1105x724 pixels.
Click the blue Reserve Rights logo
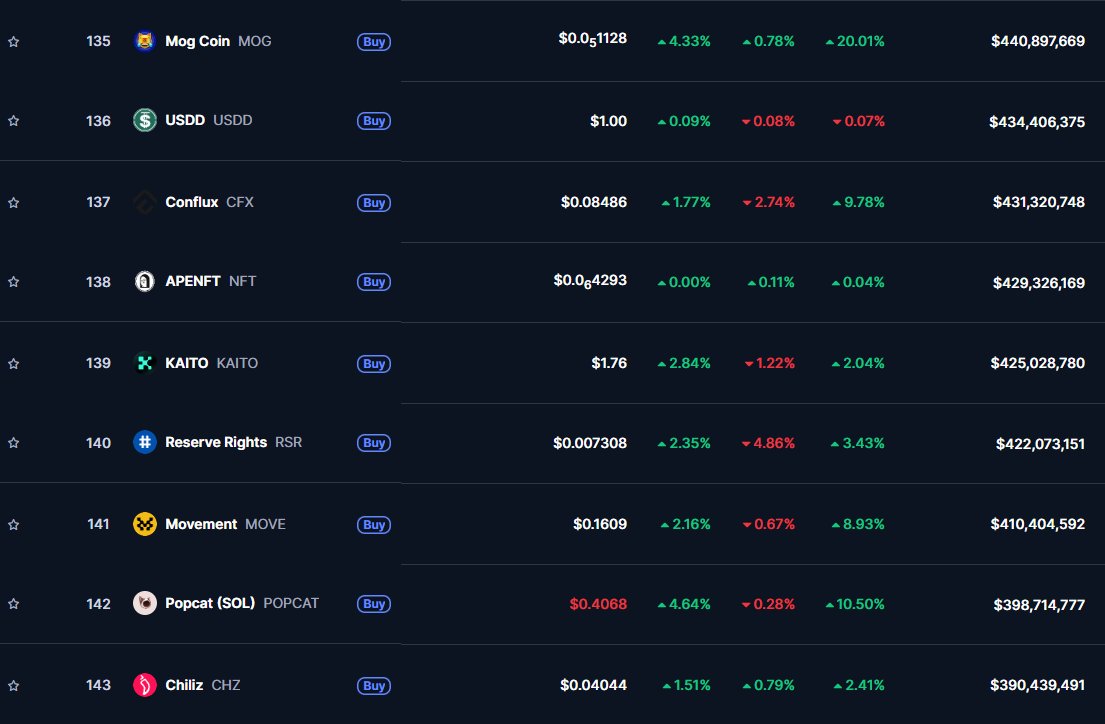click(x=144, y=442)
